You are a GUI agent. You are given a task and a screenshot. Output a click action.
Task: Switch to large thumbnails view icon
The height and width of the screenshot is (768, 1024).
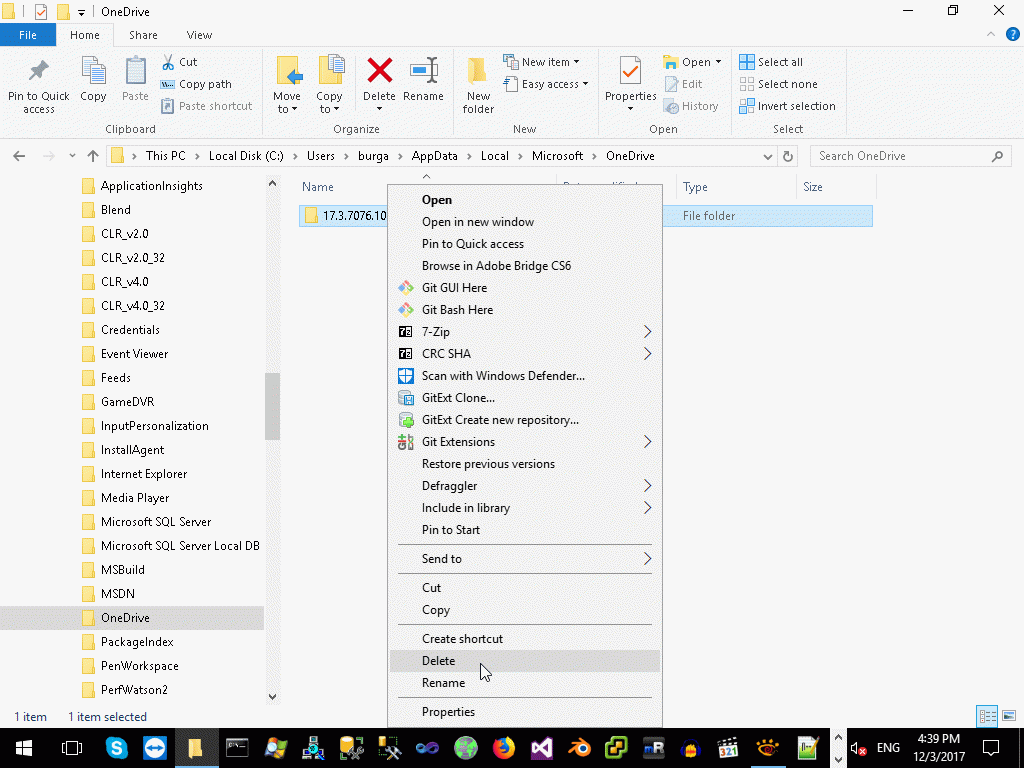pos(1009,716)
